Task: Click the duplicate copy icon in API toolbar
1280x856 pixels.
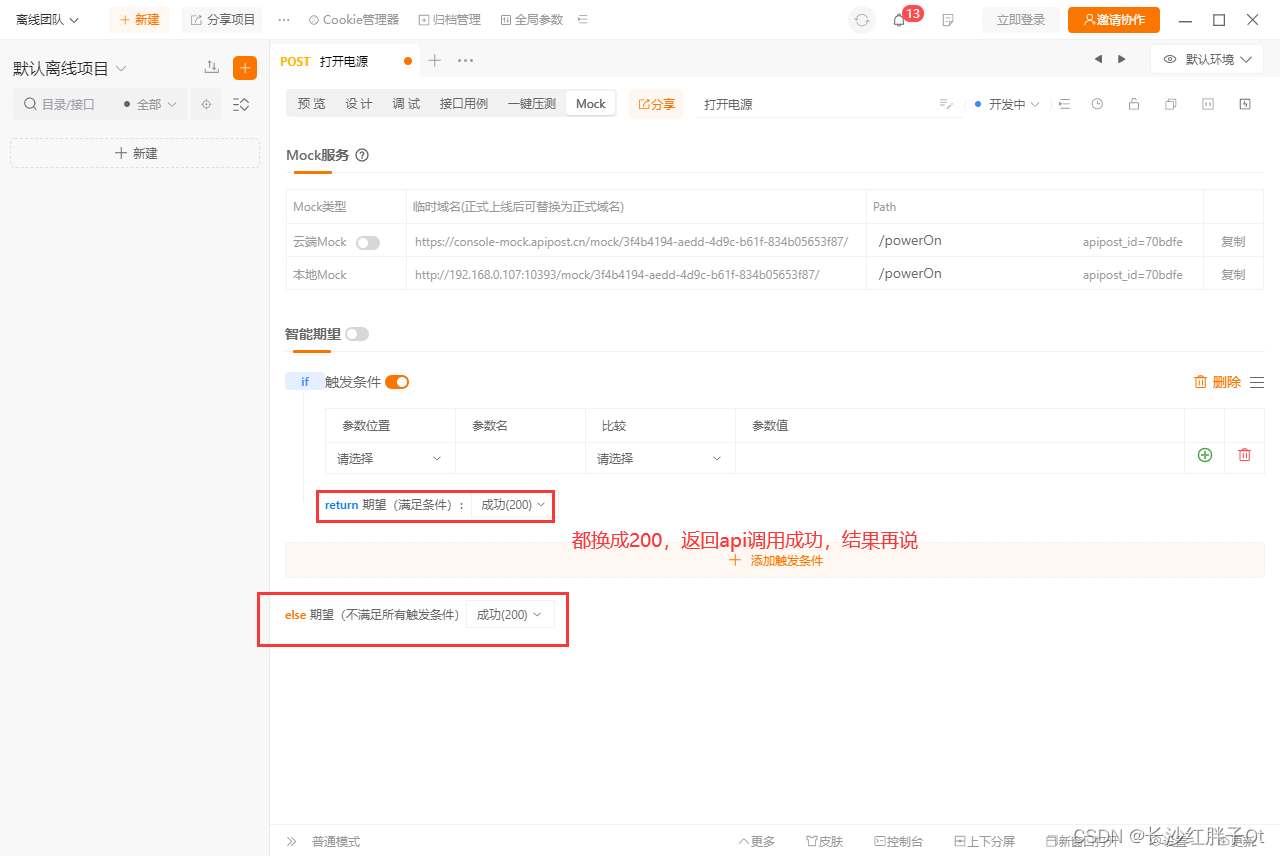Action: (1170, 104)
